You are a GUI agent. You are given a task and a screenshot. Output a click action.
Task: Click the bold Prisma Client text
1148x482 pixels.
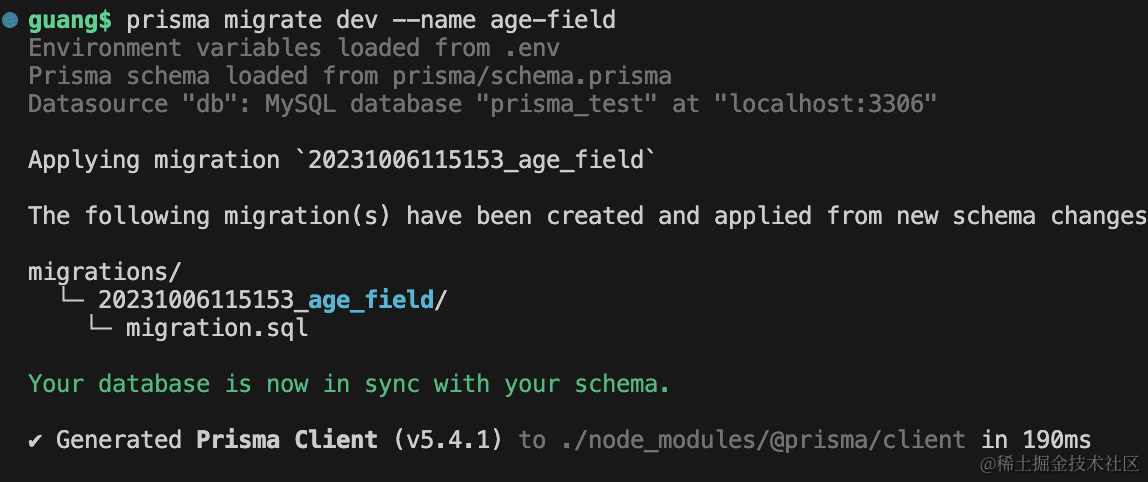tap(287, 440)
